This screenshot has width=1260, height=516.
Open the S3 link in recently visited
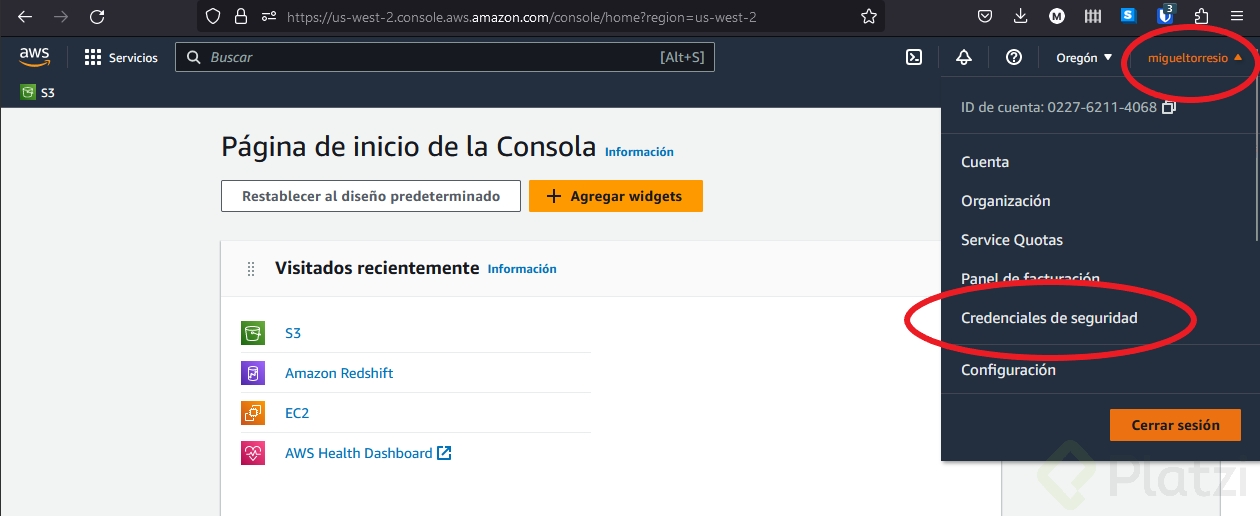[x=293, y=333]
